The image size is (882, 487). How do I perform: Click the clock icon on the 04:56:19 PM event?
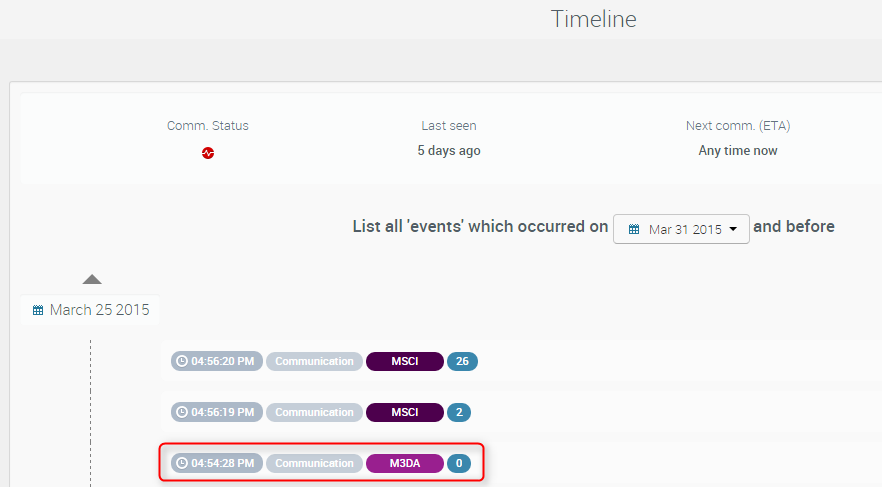click(181, 412)
